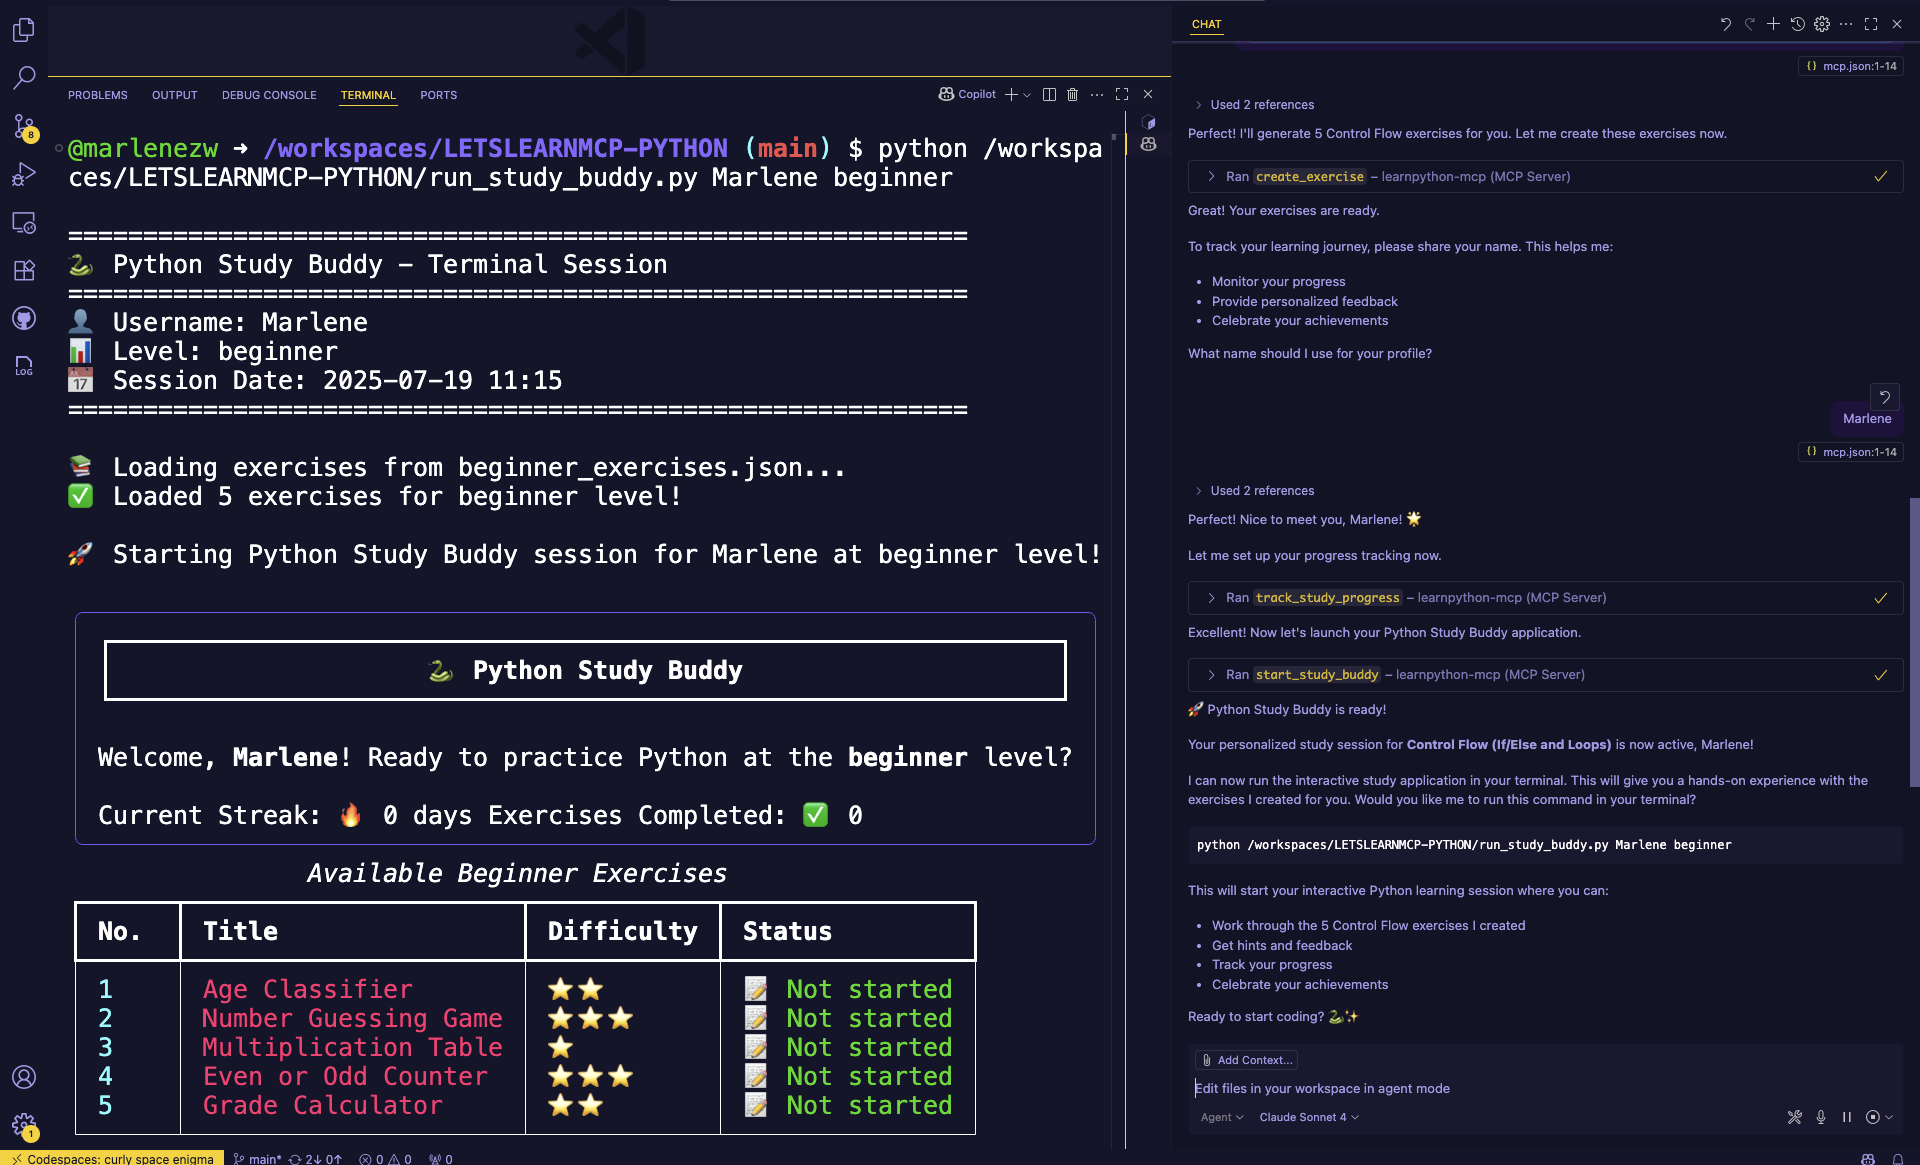Open Run and Debug view
The height and width of the screenshot is (1165, 1920).
click(x=23, y=174)
